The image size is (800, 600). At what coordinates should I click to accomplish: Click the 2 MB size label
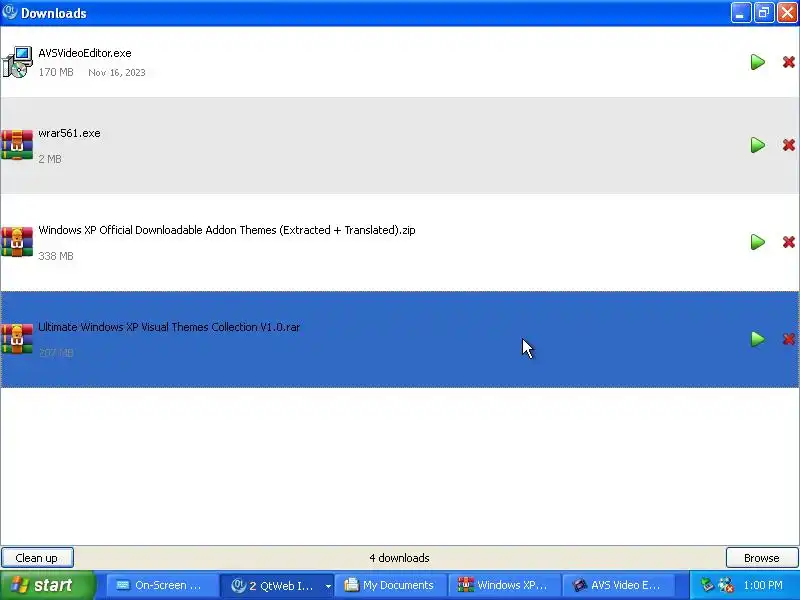(50, 159)
